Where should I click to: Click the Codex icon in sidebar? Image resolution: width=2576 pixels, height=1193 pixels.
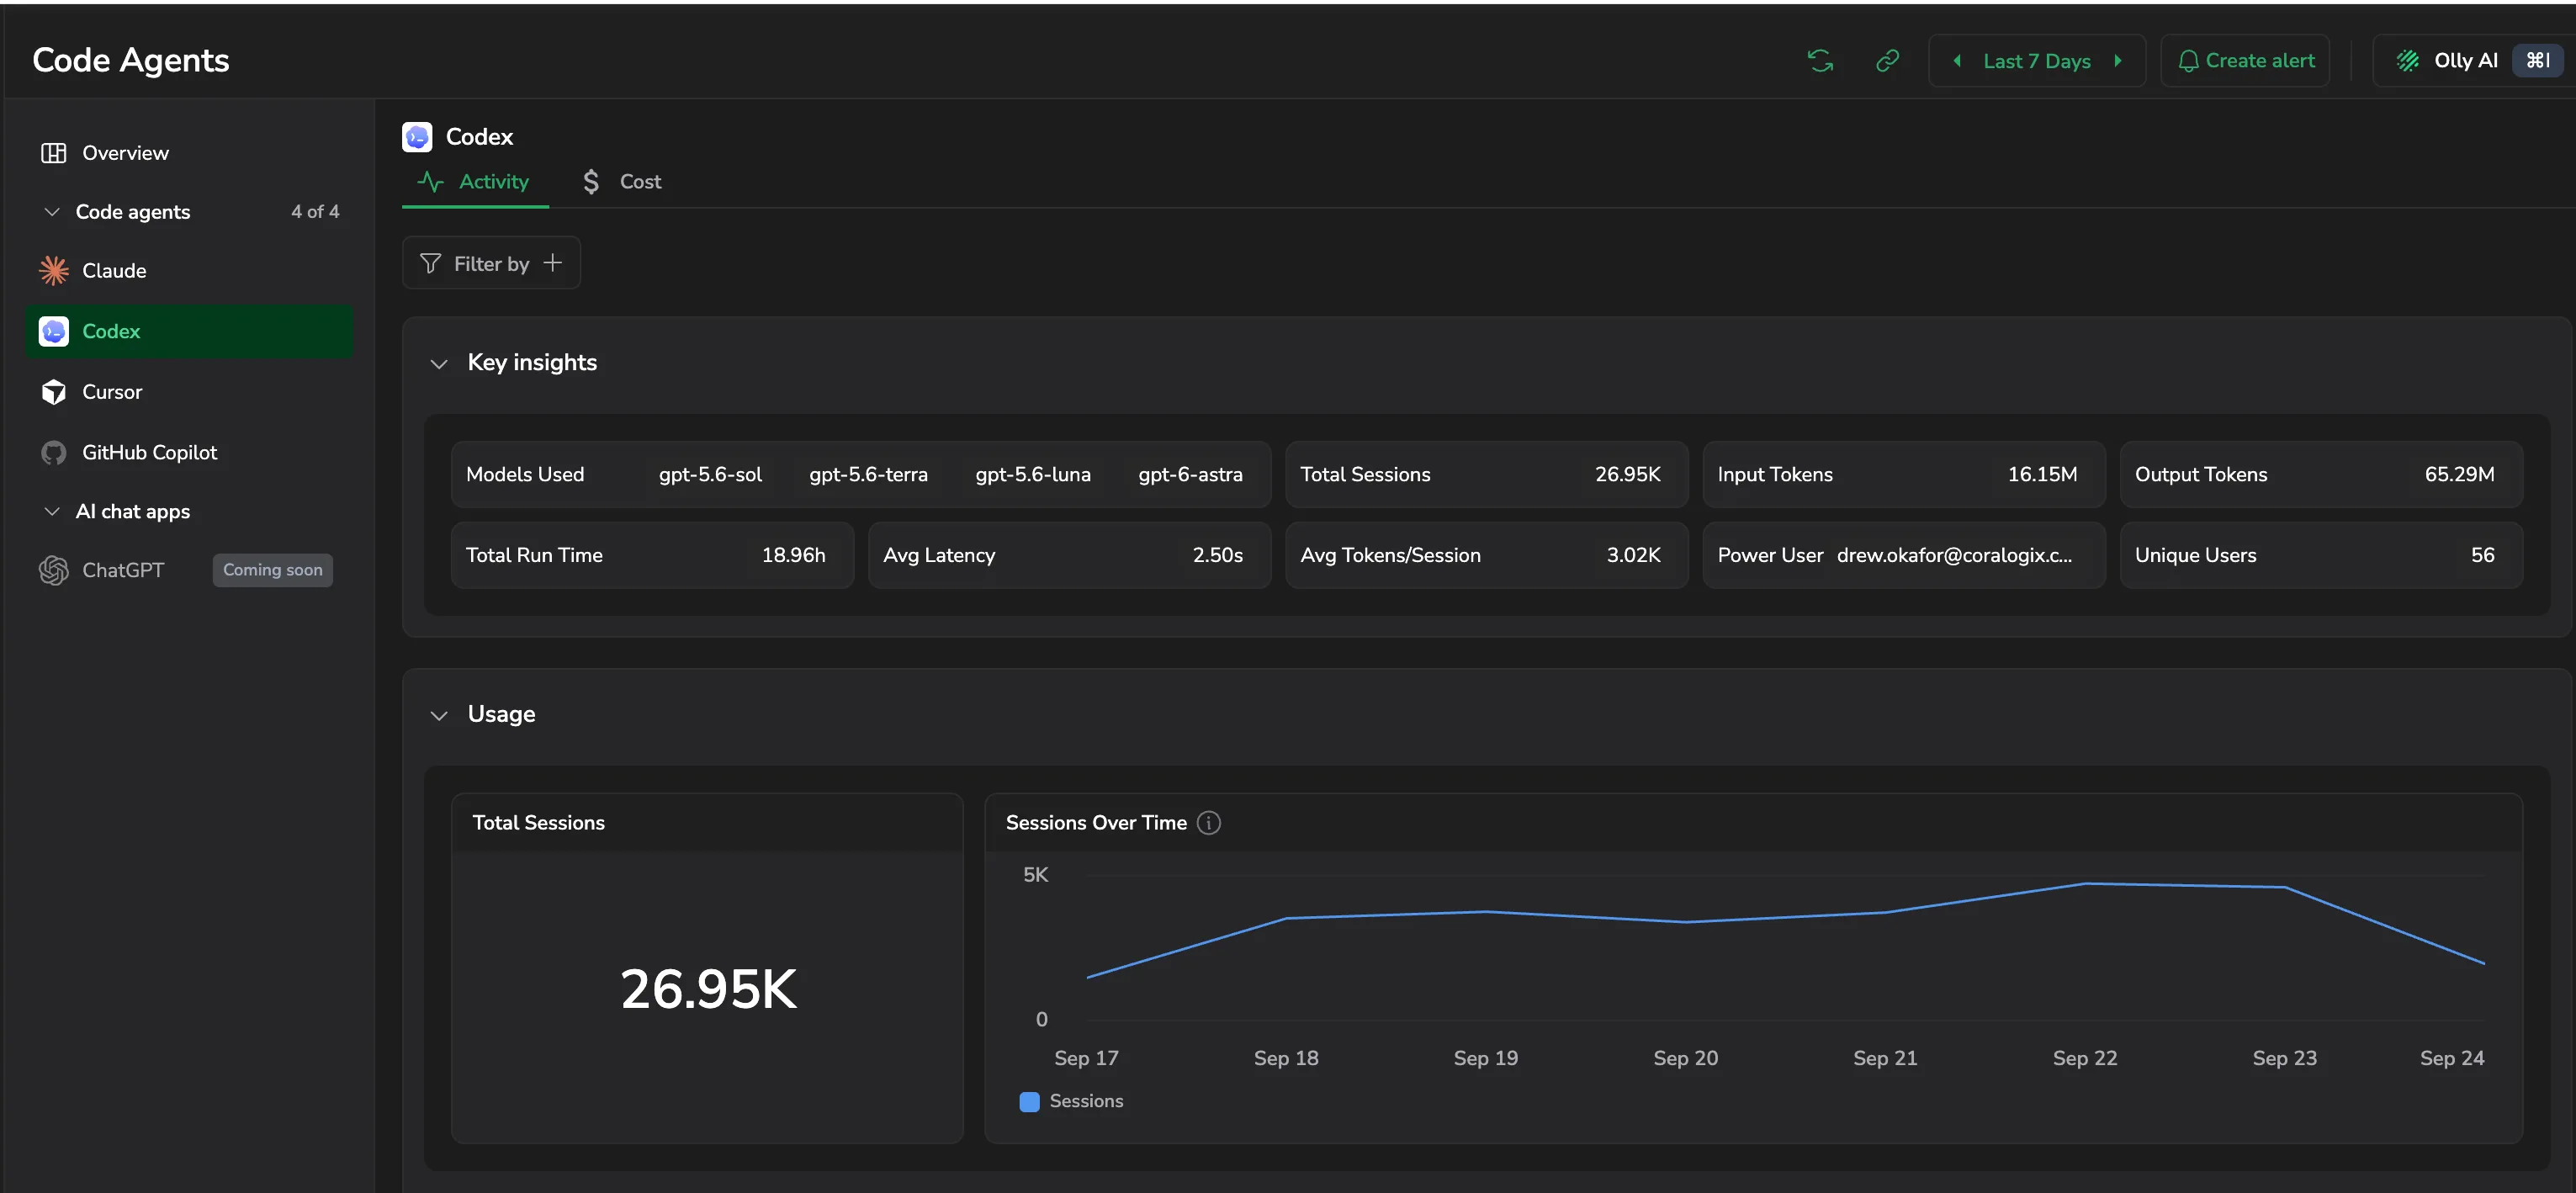[x=54, y=331]
